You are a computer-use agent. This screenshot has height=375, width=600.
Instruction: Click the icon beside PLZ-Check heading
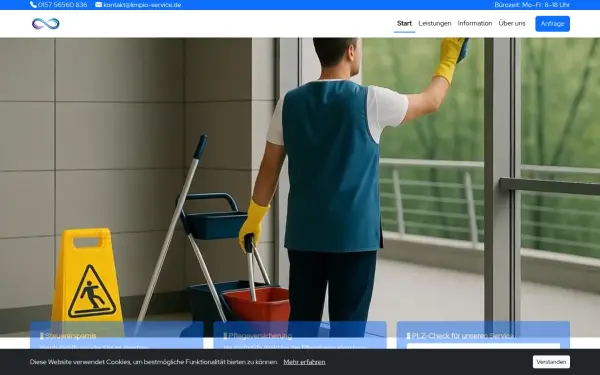point(408,336)
